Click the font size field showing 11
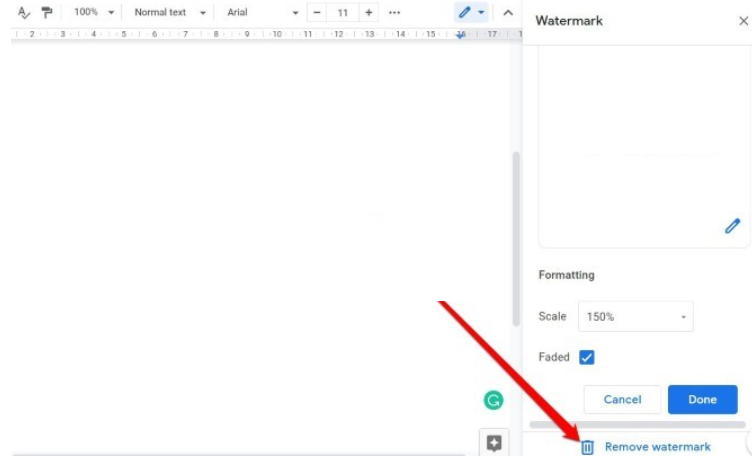Viewport: 752px width, 456px height. (x=342, y=13)
